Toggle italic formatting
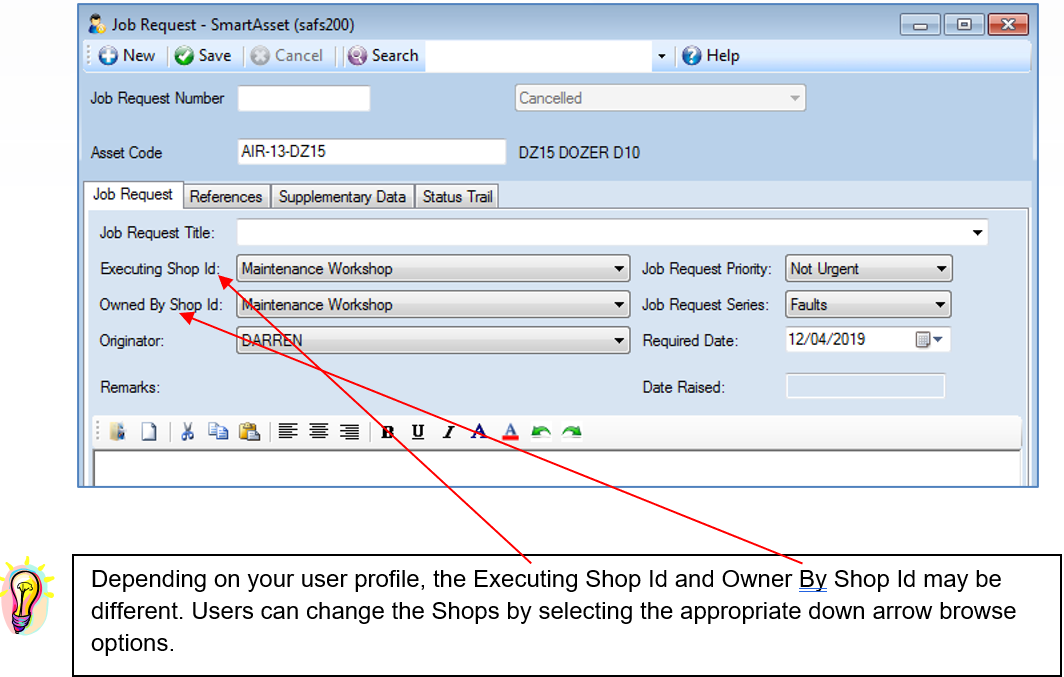The image size is (1064, 677). point(449,432)
